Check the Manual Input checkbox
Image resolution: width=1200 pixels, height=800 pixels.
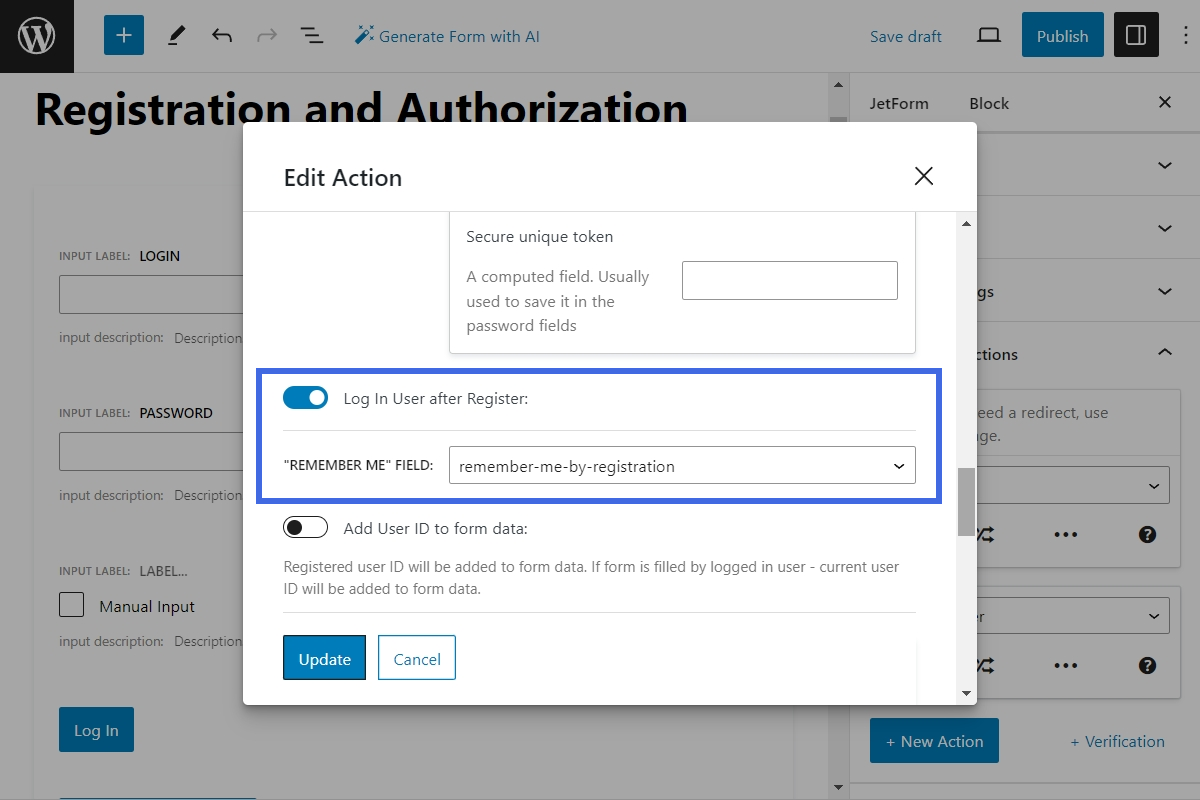[x=72, y=605]
